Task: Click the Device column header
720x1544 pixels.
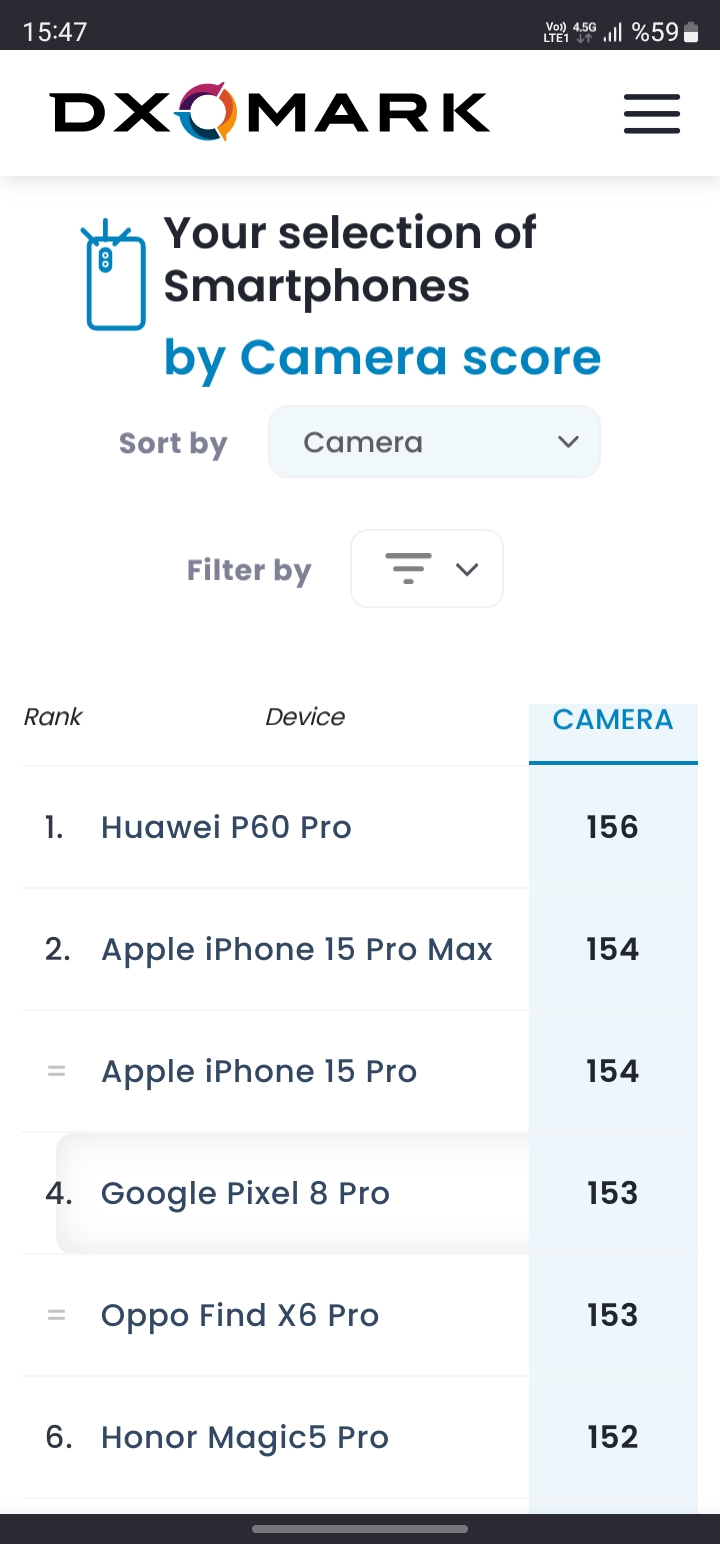Action: click(x=305, y=717)
